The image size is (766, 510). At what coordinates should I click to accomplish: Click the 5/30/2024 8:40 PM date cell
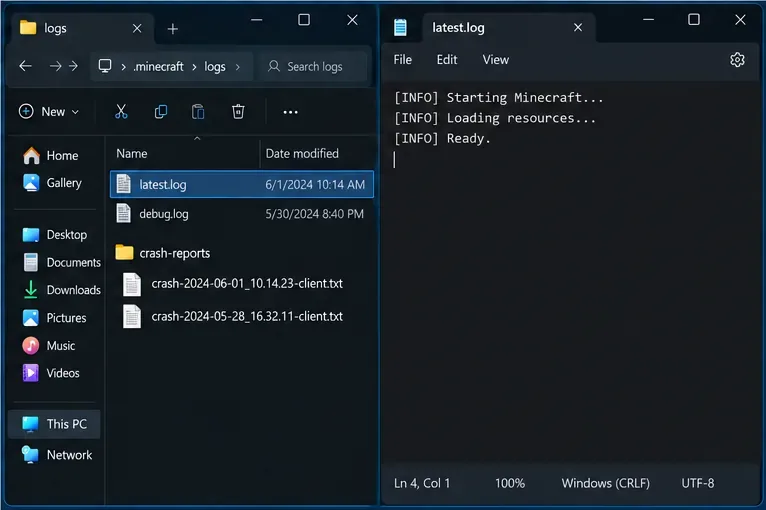coord(314,214)
